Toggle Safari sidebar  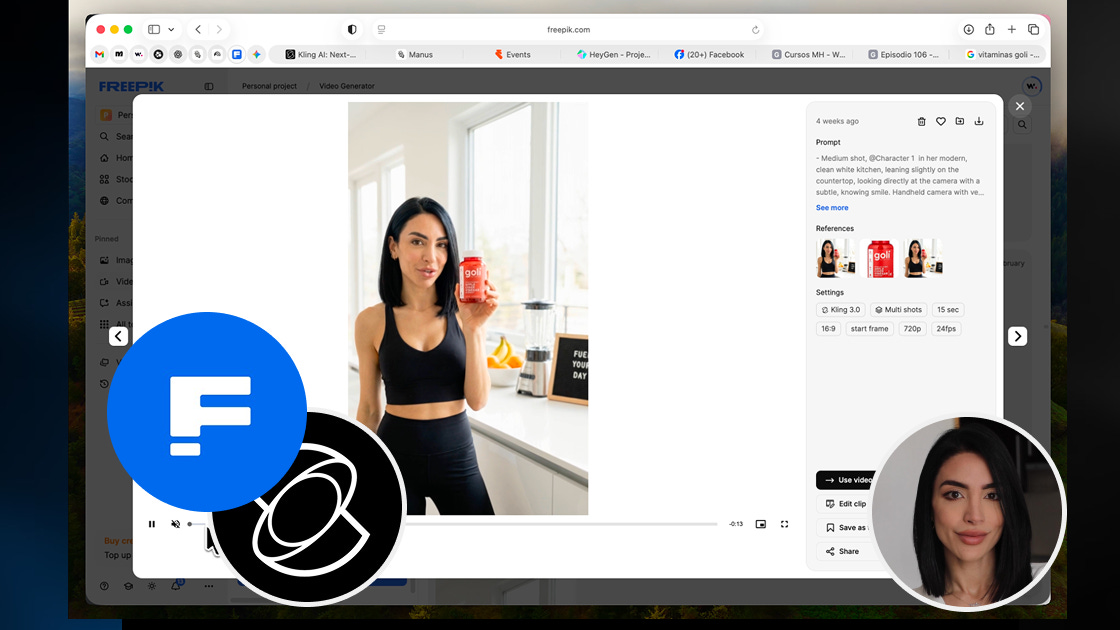pyautogui.click(x=154, y=29)
